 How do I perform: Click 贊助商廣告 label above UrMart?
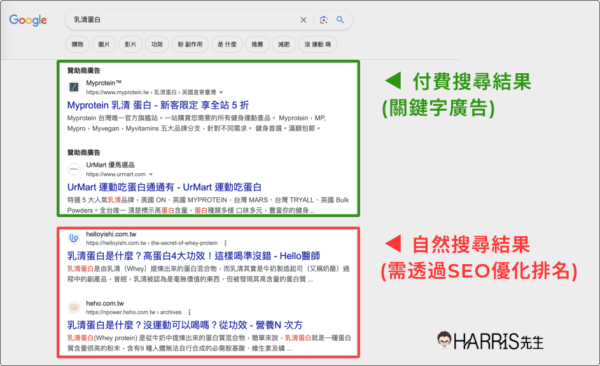pyautogui.click(x=83, y=152)
